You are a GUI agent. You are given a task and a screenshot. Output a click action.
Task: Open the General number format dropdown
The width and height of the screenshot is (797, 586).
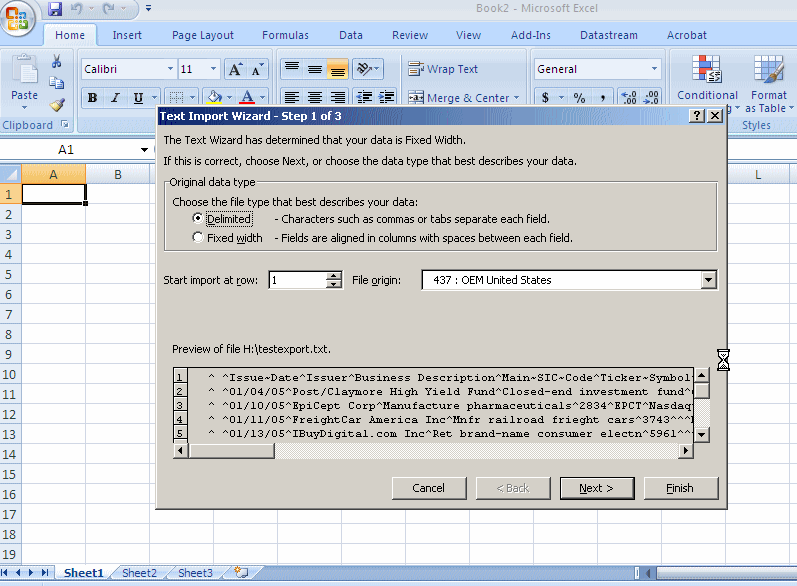point(654,69)
